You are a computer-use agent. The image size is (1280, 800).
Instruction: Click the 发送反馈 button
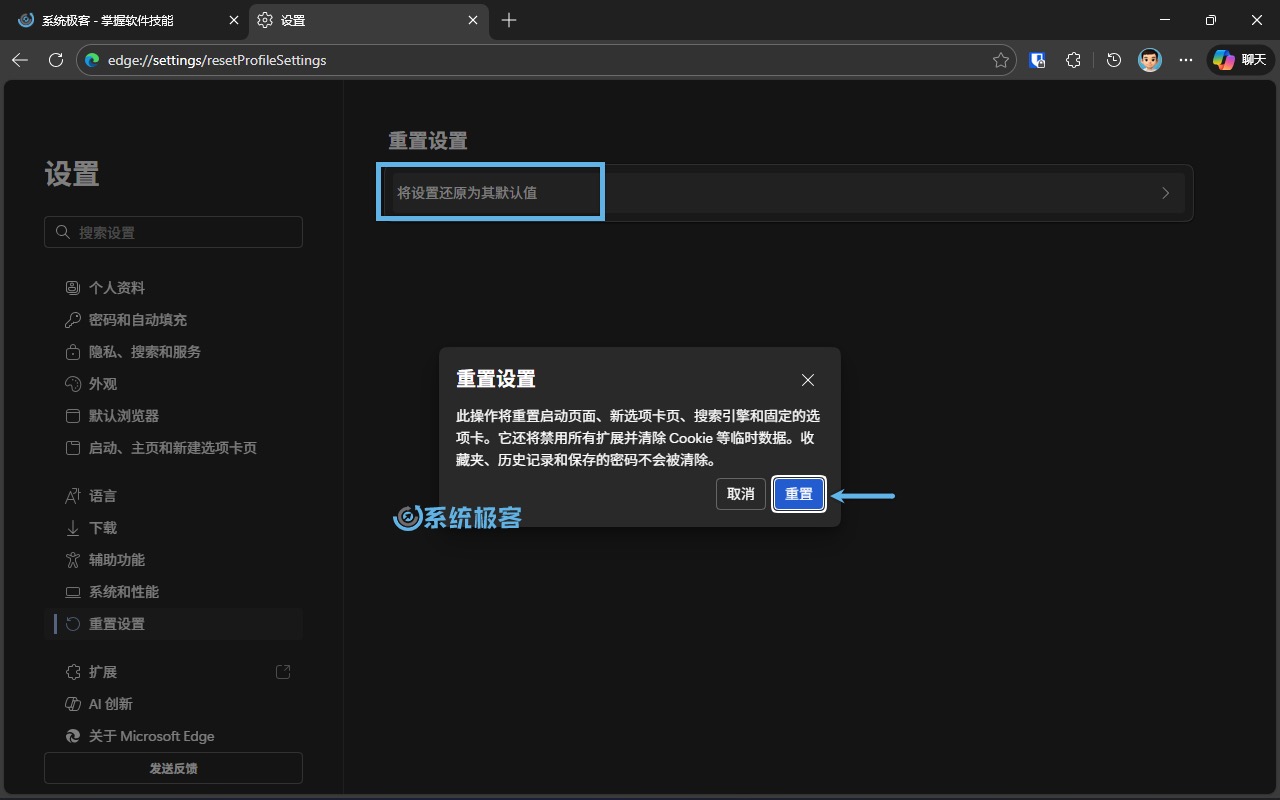pyautogui.click(x=172, y=768)
